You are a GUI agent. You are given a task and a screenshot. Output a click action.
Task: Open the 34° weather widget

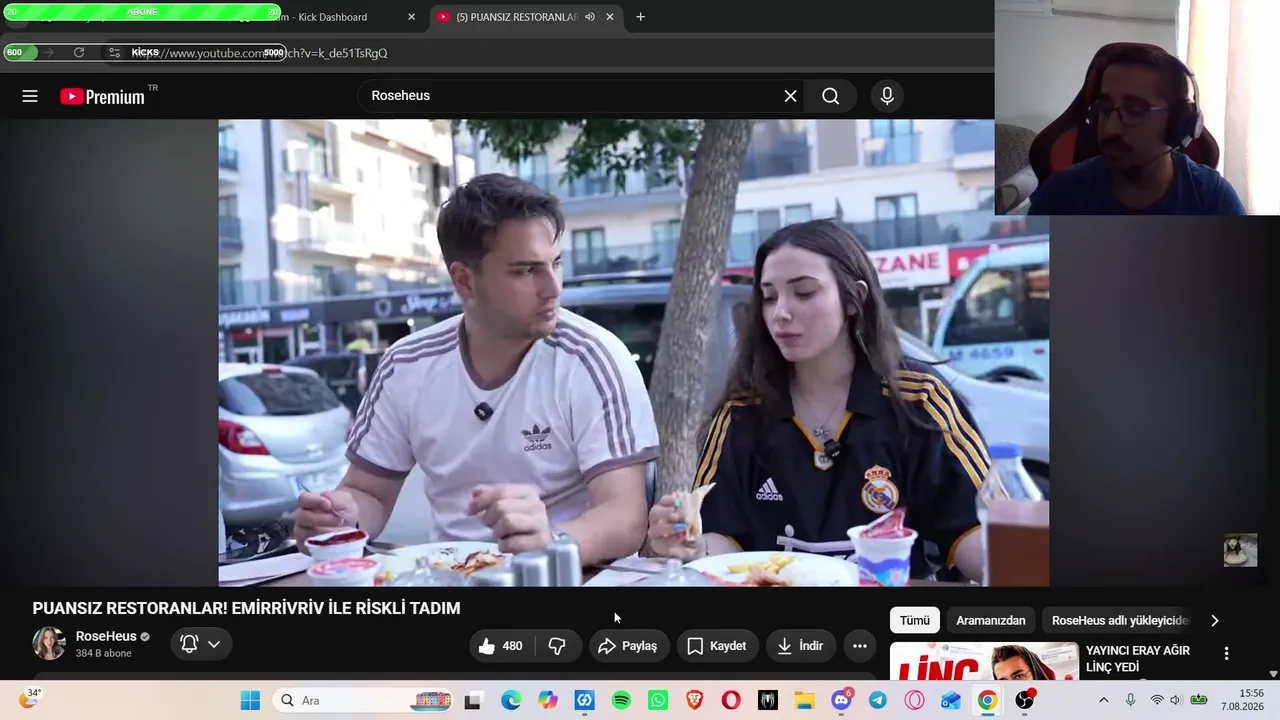30,699
